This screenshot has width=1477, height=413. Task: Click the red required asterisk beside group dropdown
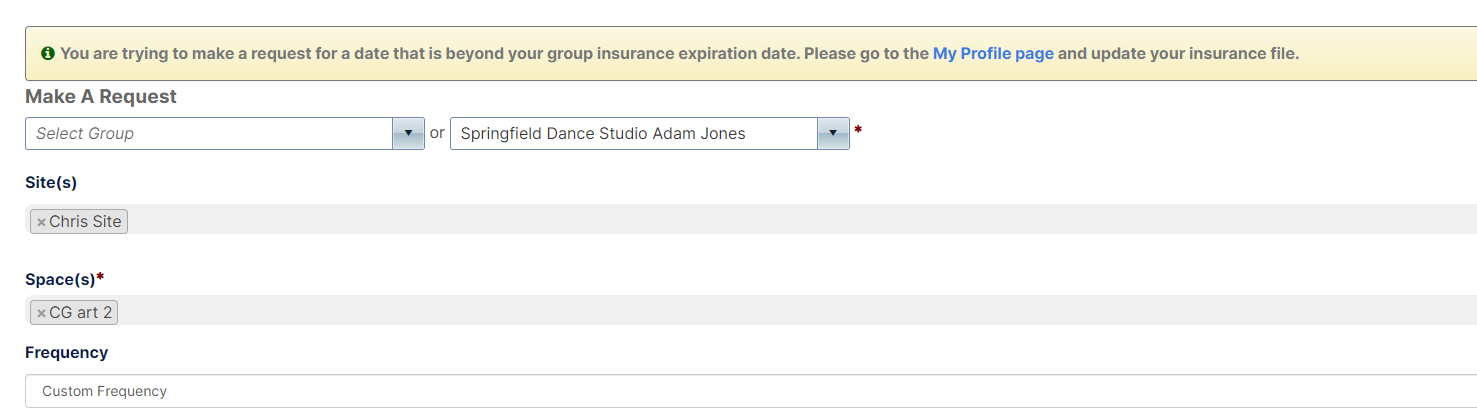(x=858, y=130)
